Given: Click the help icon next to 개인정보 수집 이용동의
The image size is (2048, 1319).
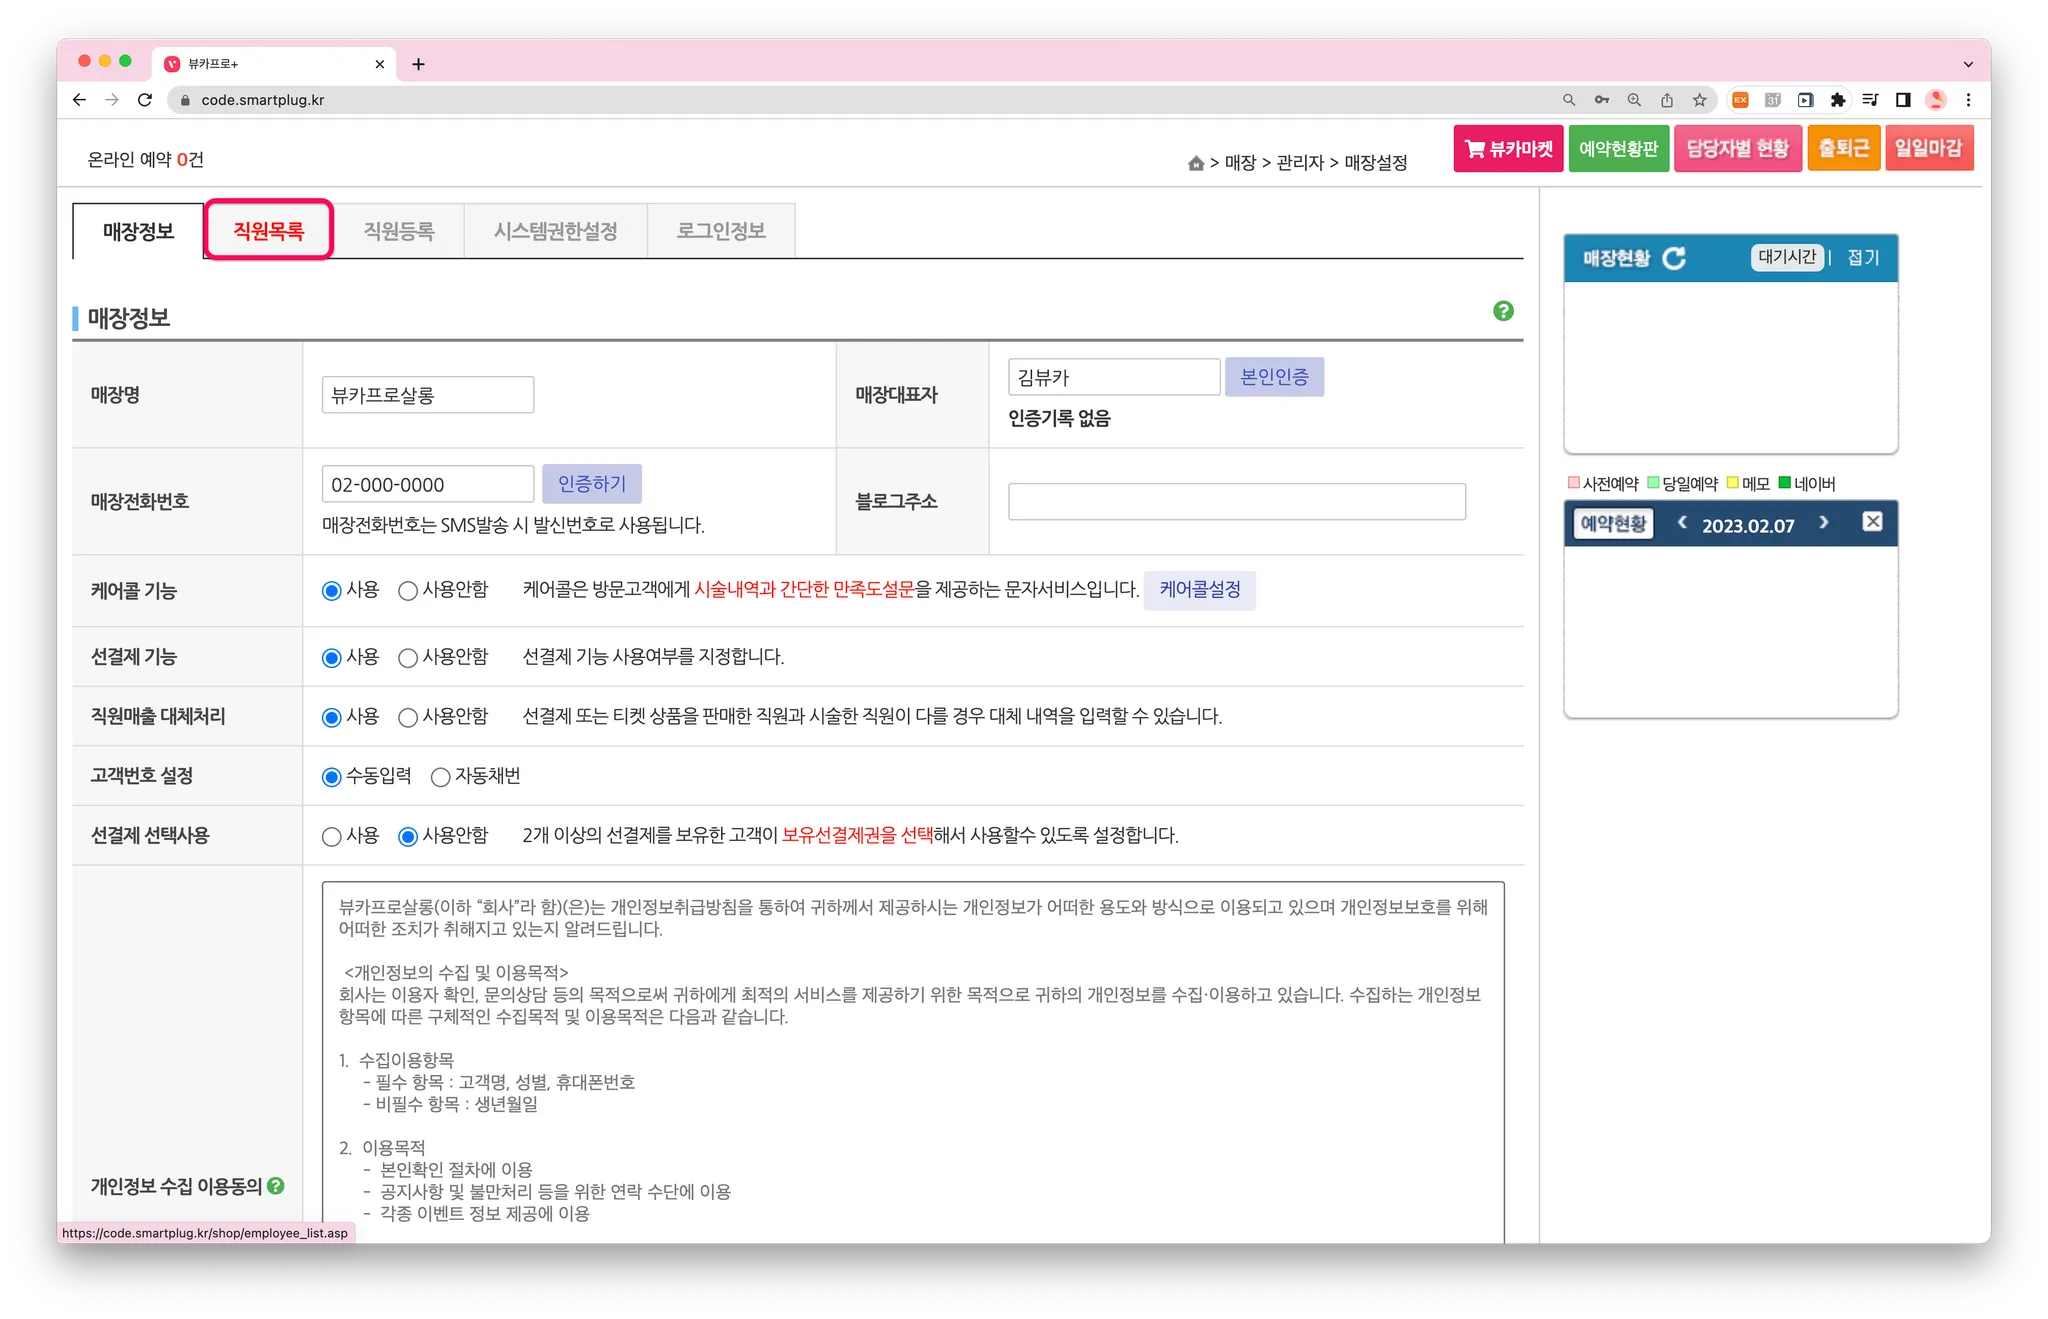Looking at the screenshot, I should click(276, 1186).
